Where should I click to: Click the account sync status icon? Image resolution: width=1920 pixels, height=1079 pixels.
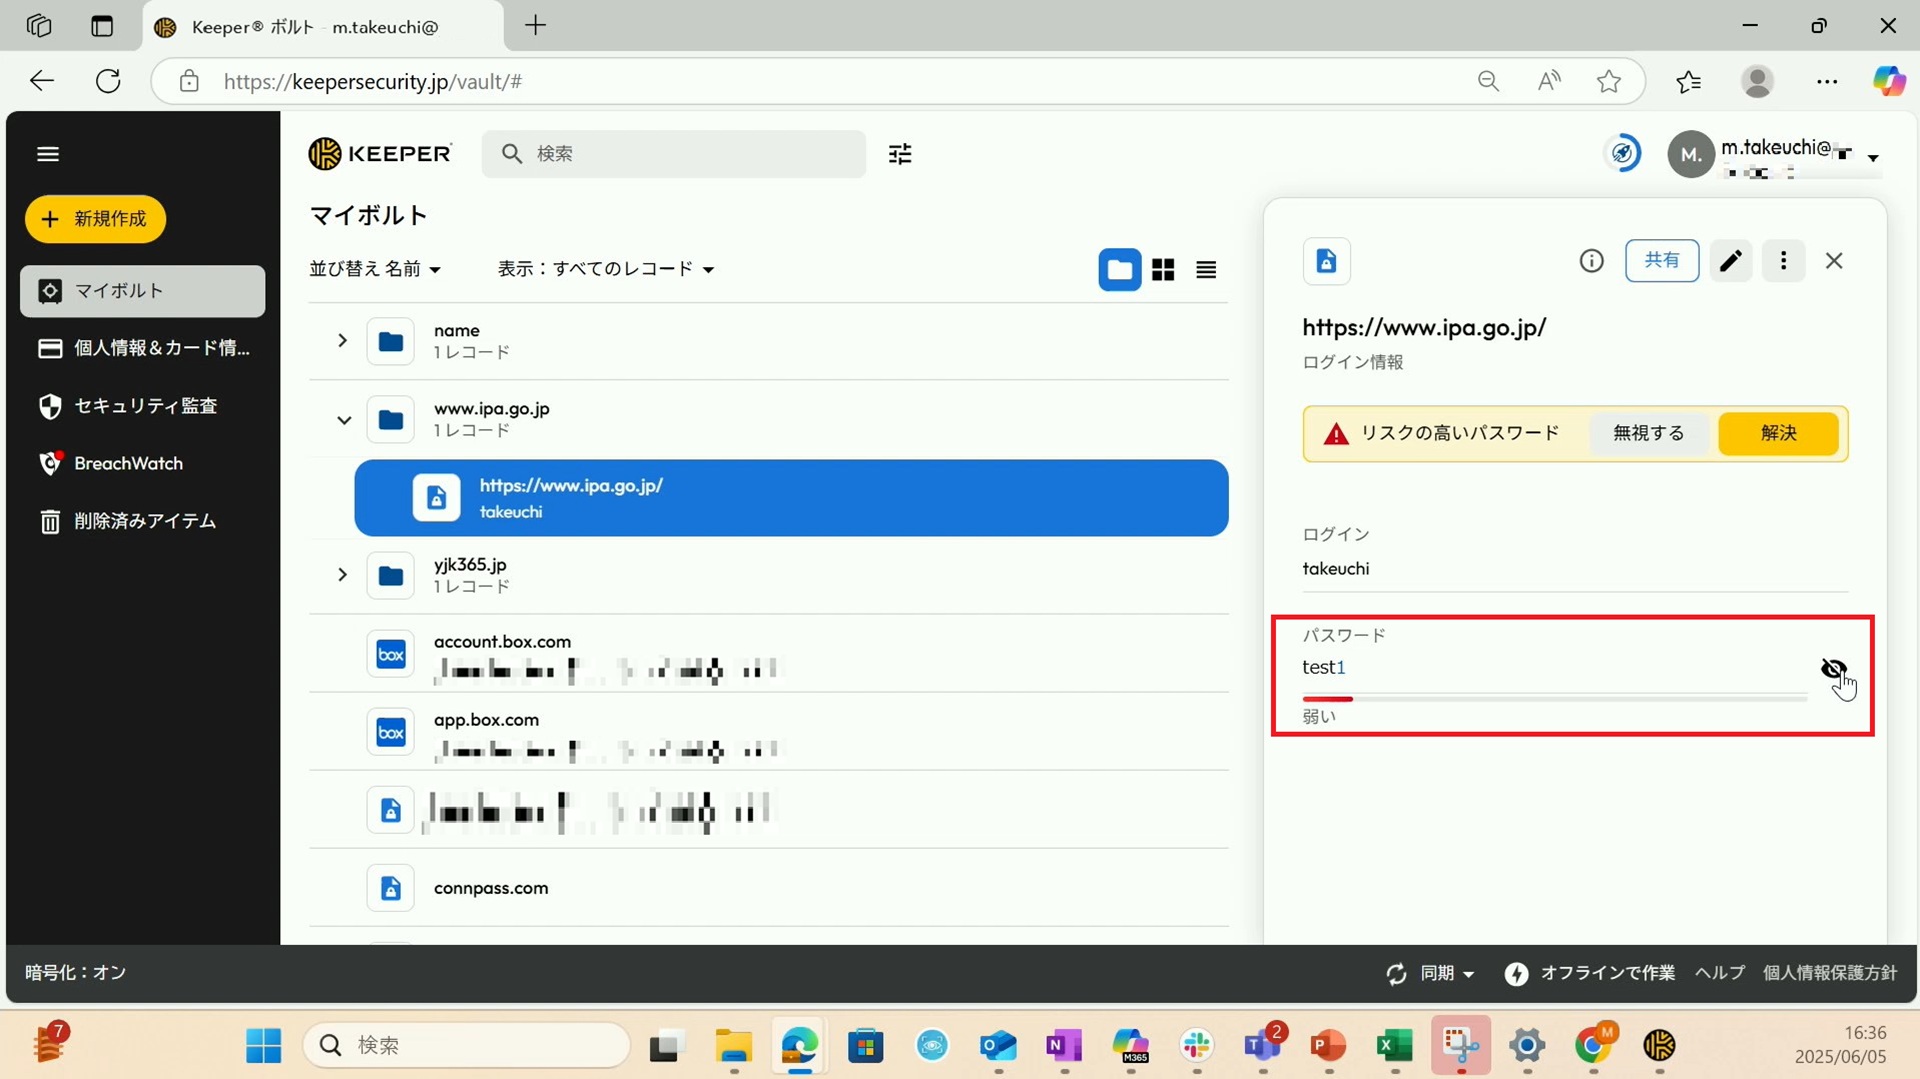(x=1622, y=154)
